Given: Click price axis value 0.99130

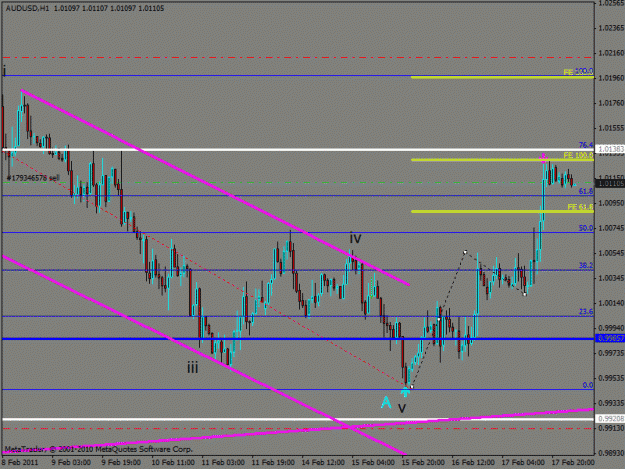Looking at the screenshot, I should 611,428.
